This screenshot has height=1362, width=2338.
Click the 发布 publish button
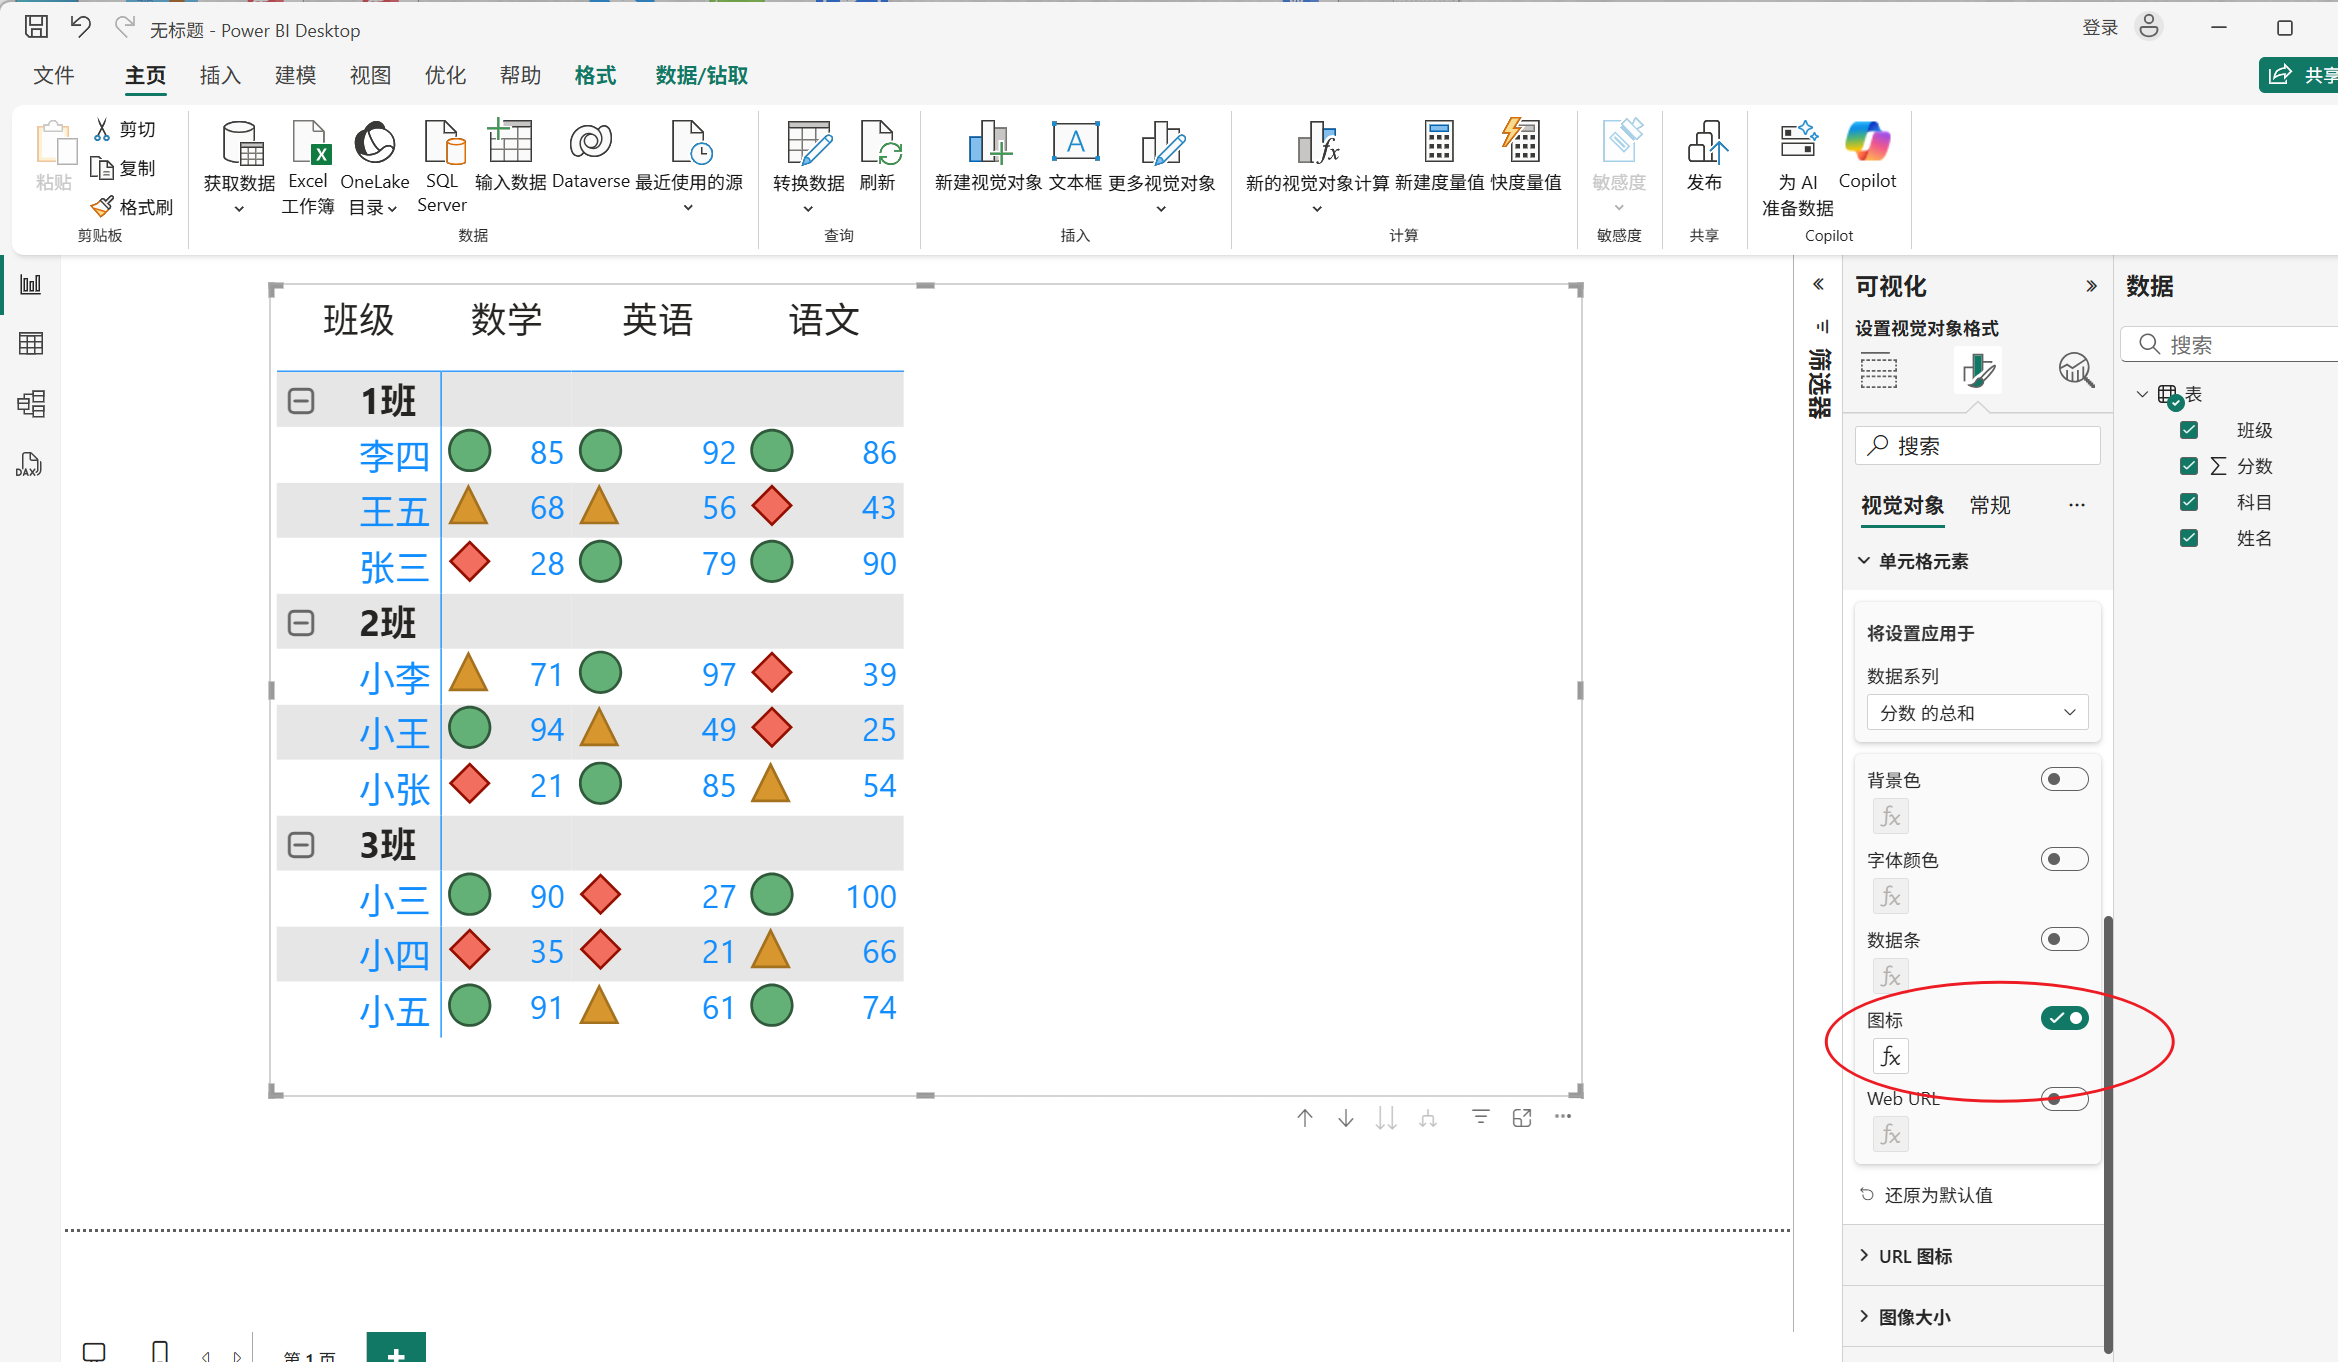click(1704, 155)
